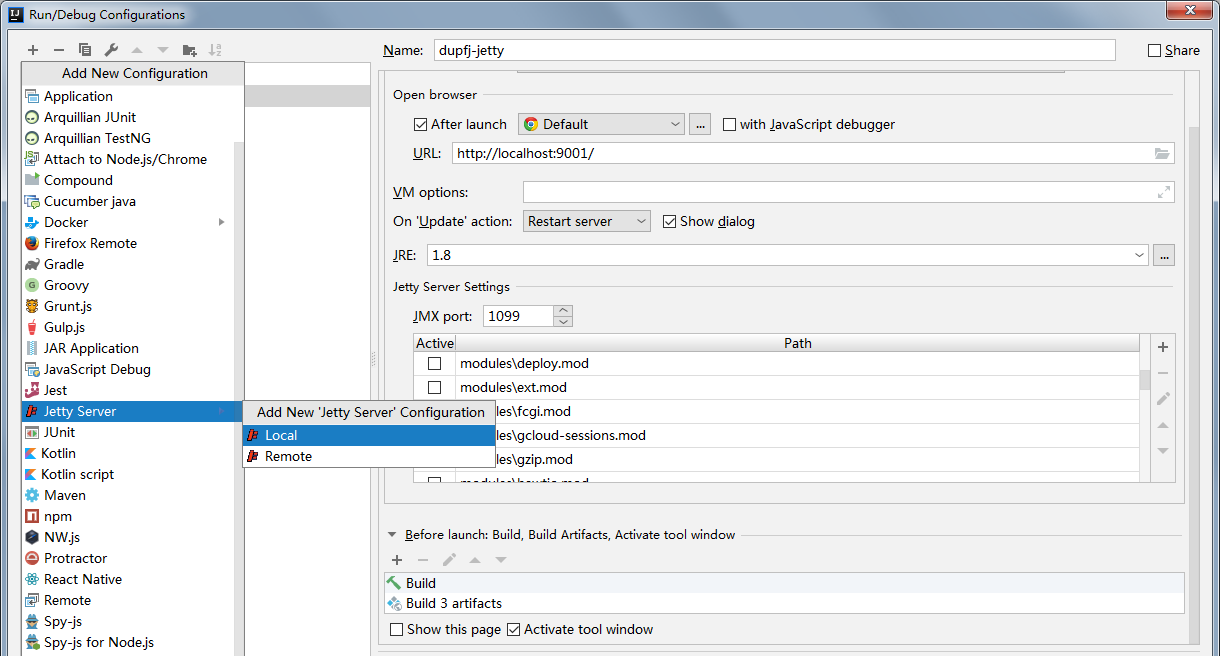
Task: Click the copy configuration icon
Action: pyautogui.click(x=85, y=50)
